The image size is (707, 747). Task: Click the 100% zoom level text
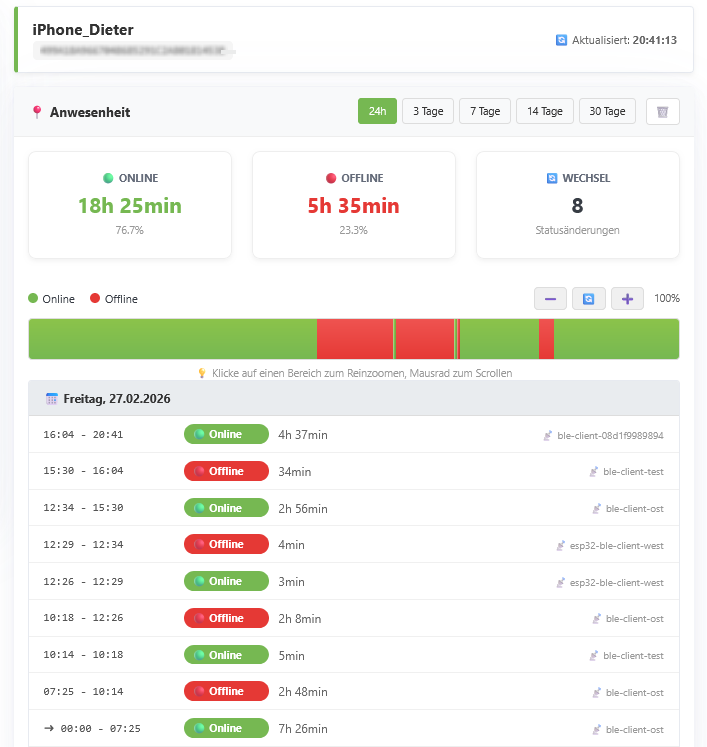667,298
